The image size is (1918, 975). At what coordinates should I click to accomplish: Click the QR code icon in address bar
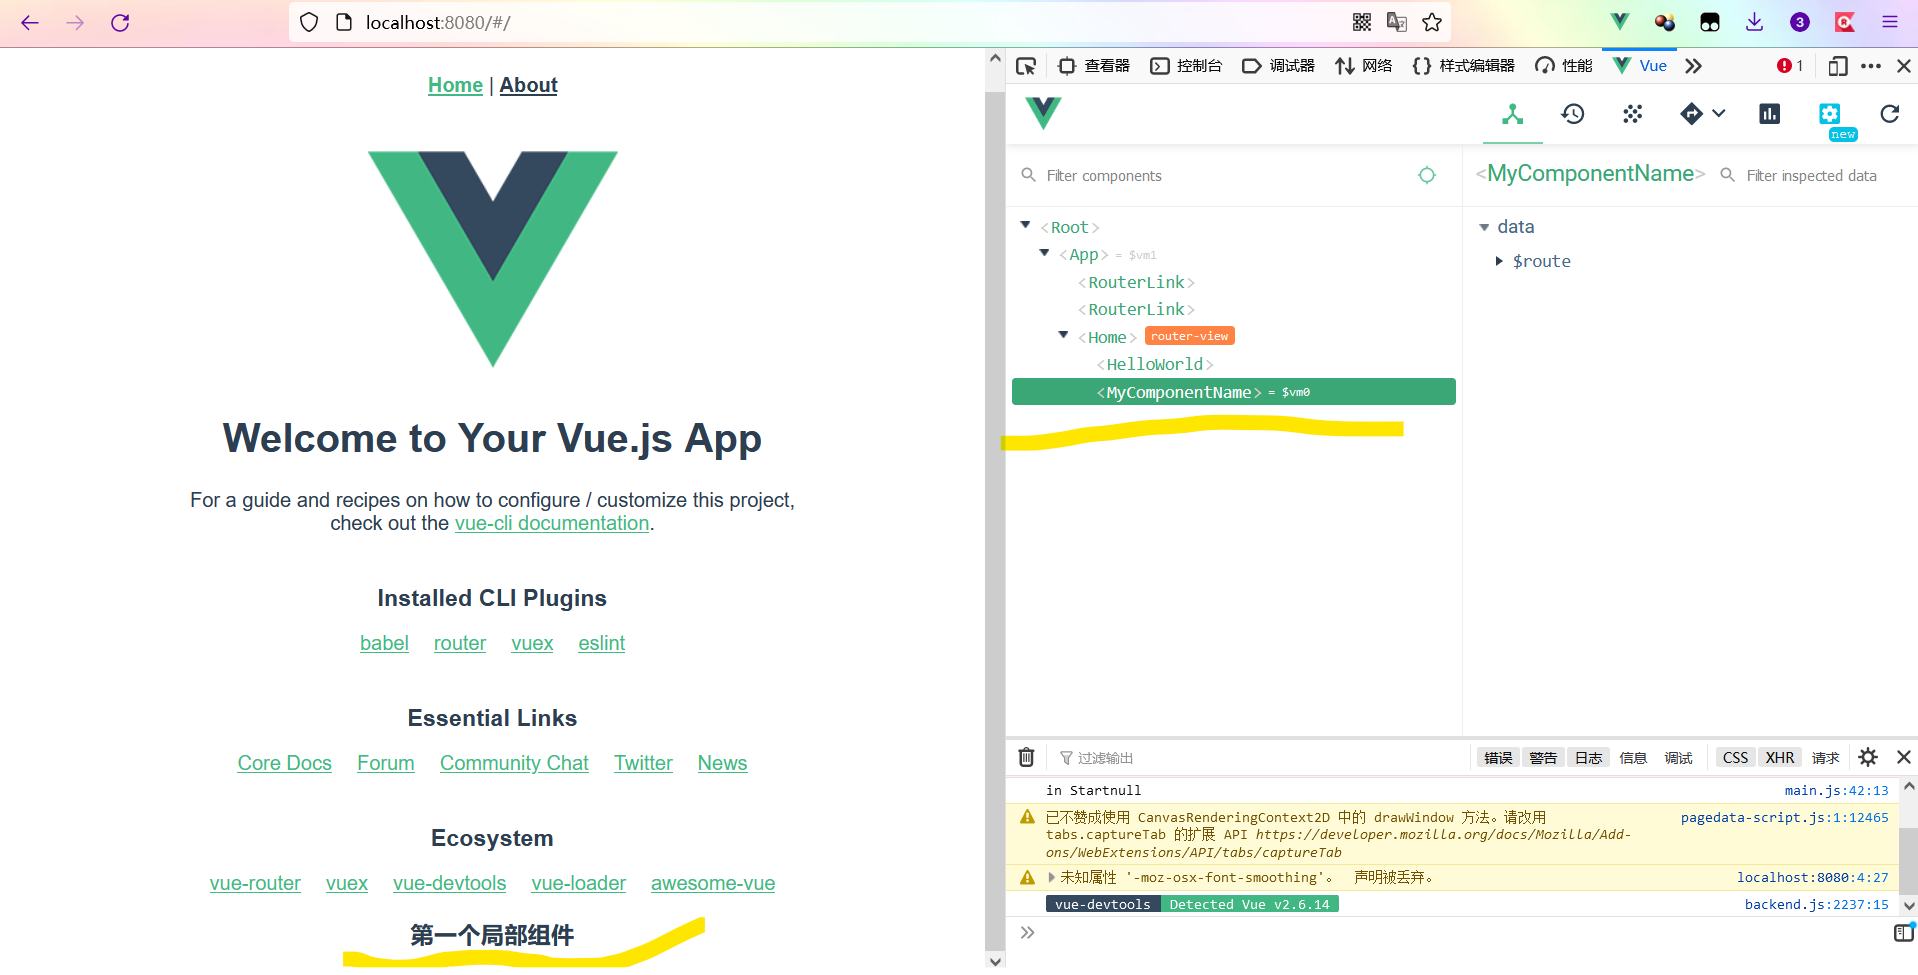point(1361,22)
